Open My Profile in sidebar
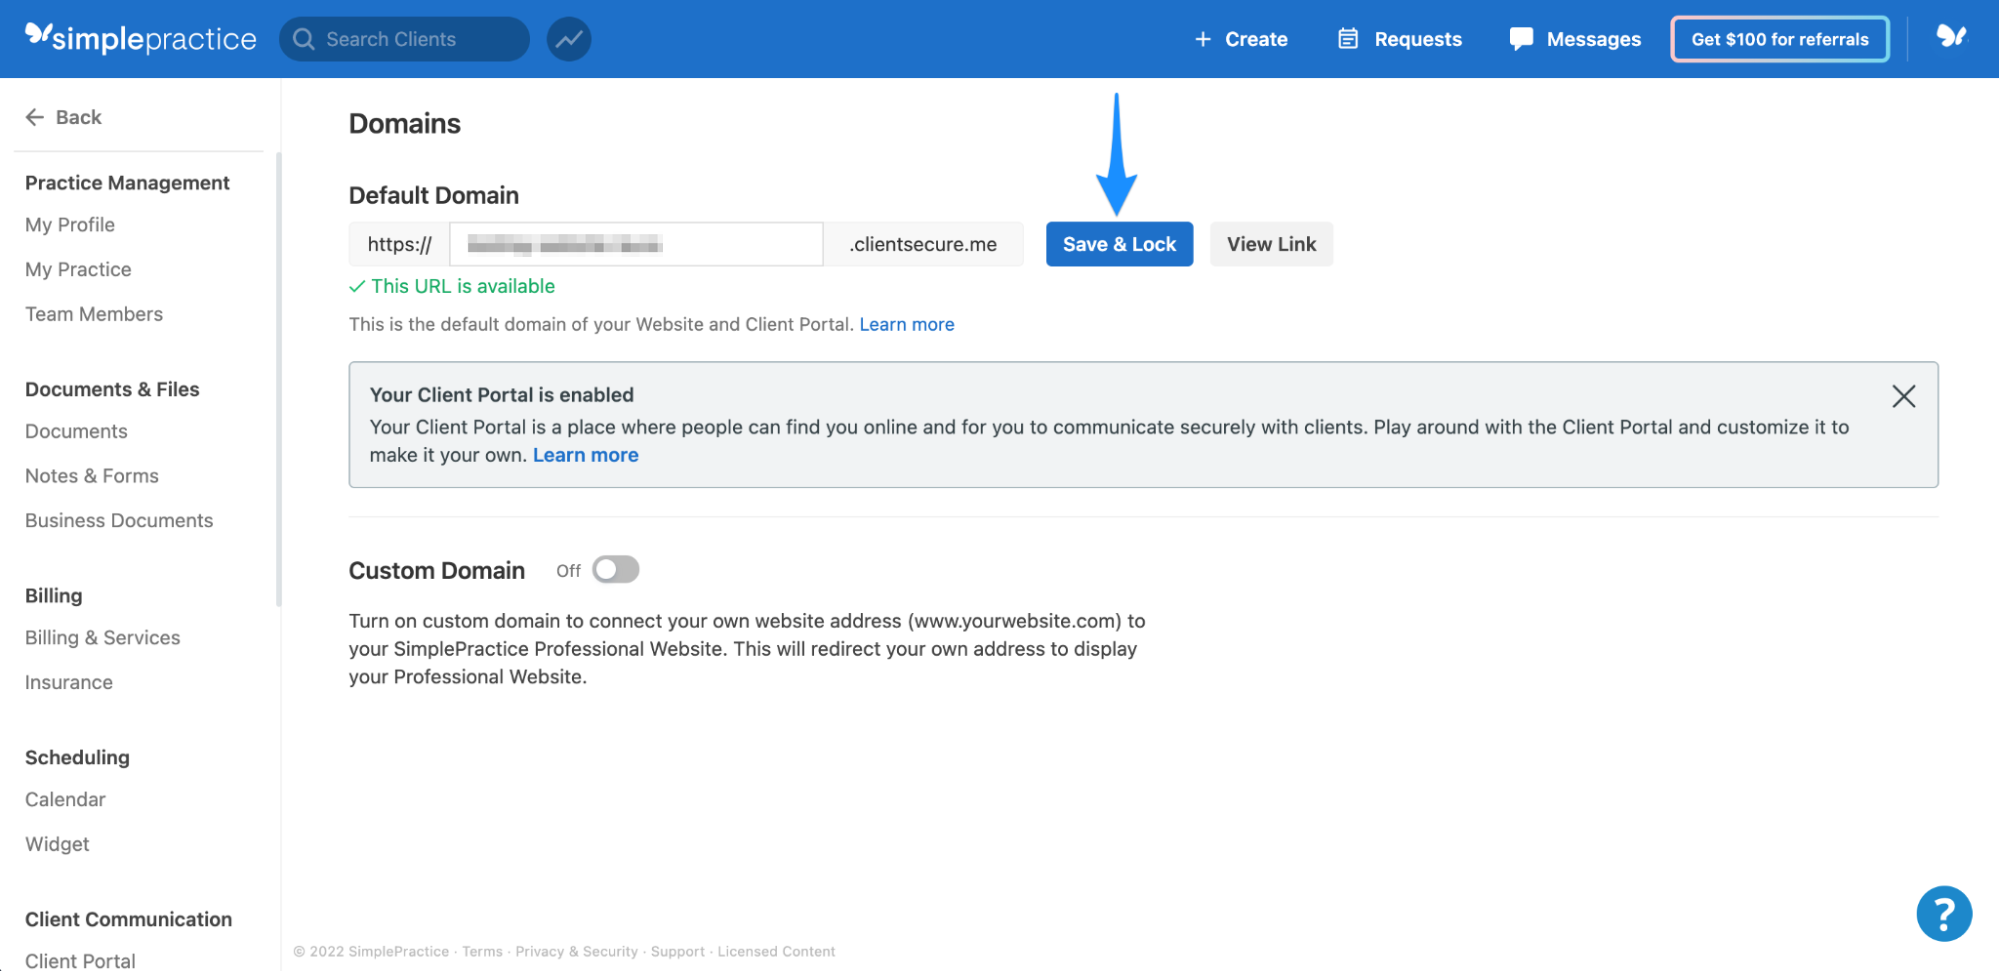This screenshot has height=972, width=1999. (70, 225)
